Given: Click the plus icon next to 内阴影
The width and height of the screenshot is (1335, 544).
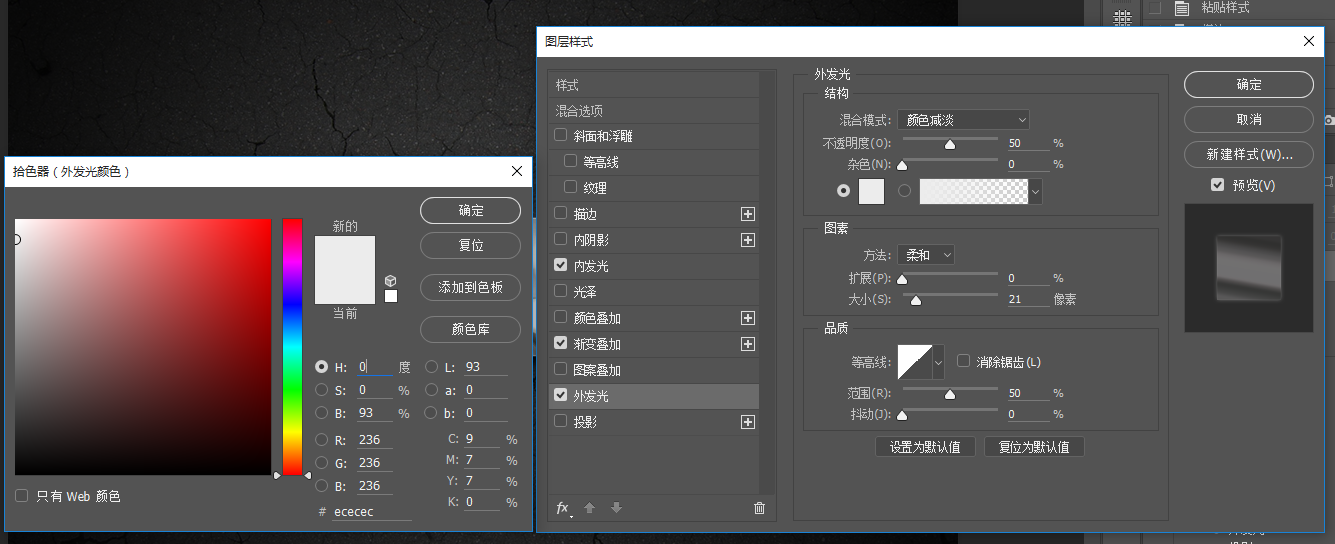Looking at the screenshot, I should coord(747,240).
